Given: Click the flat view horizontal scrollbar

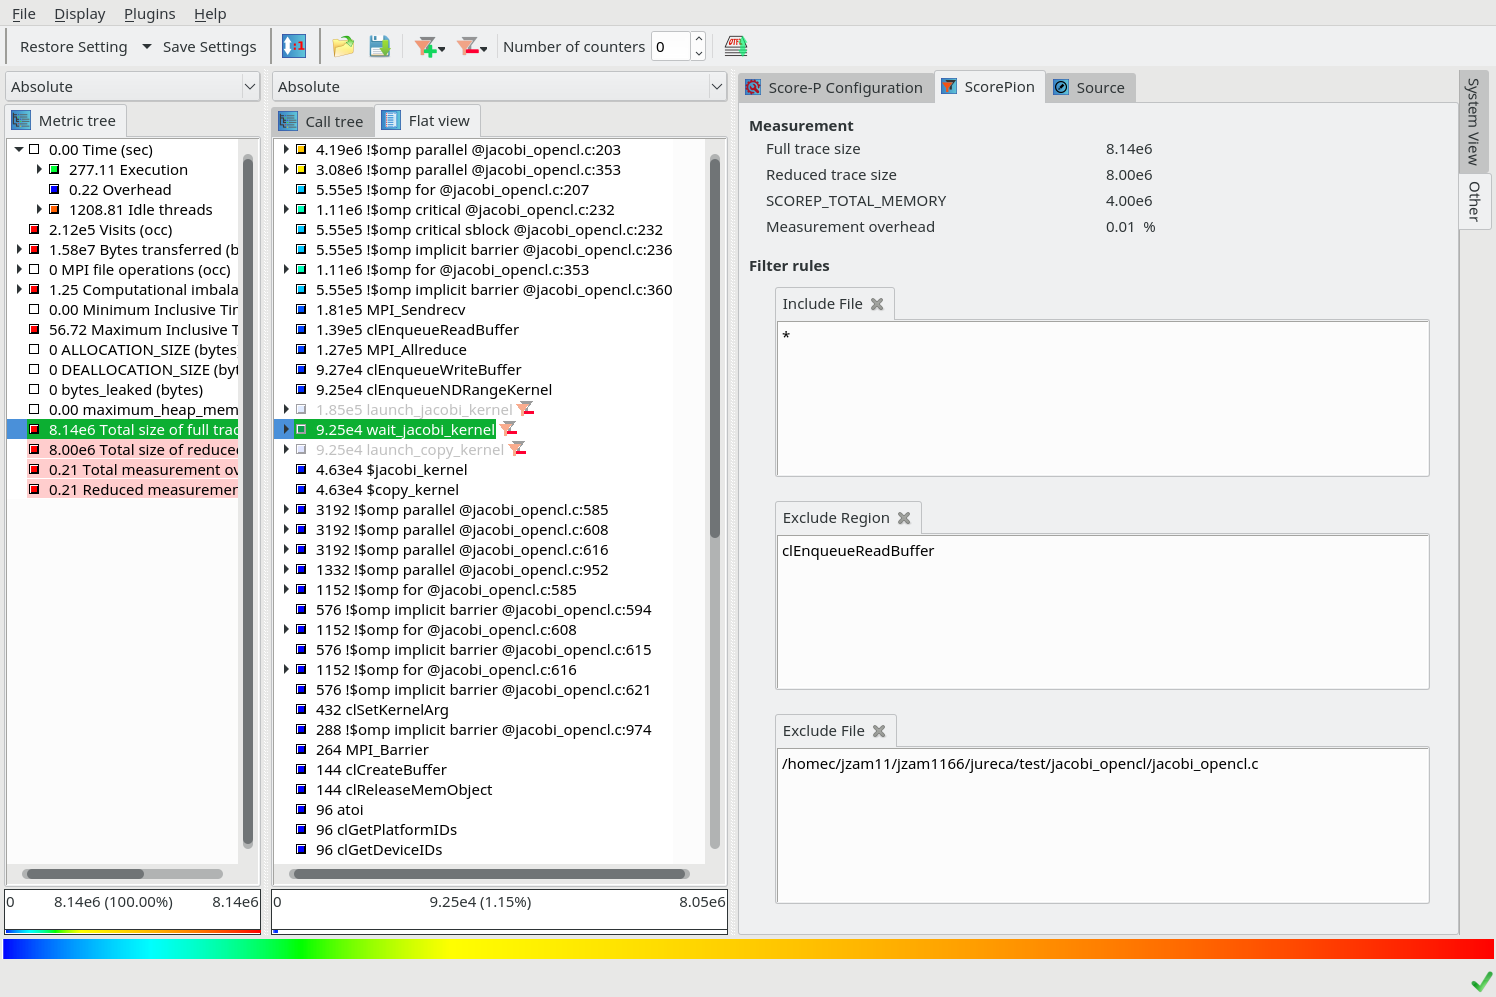Looking at the screenshot, I should (x=489, y=874).
